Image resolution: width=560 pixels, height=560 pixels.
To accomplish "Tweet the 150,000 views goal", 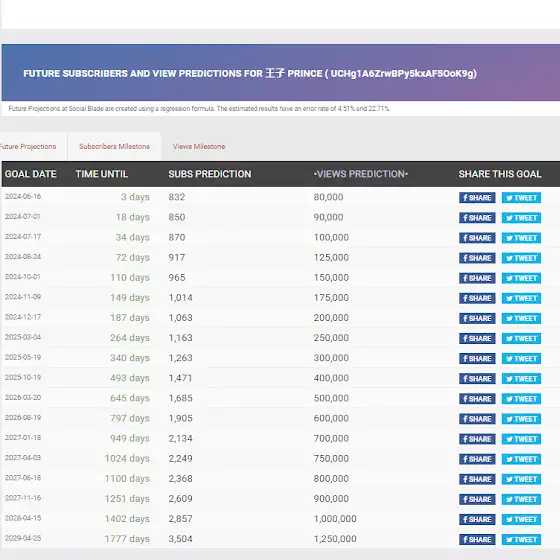I will pos(521,278).
